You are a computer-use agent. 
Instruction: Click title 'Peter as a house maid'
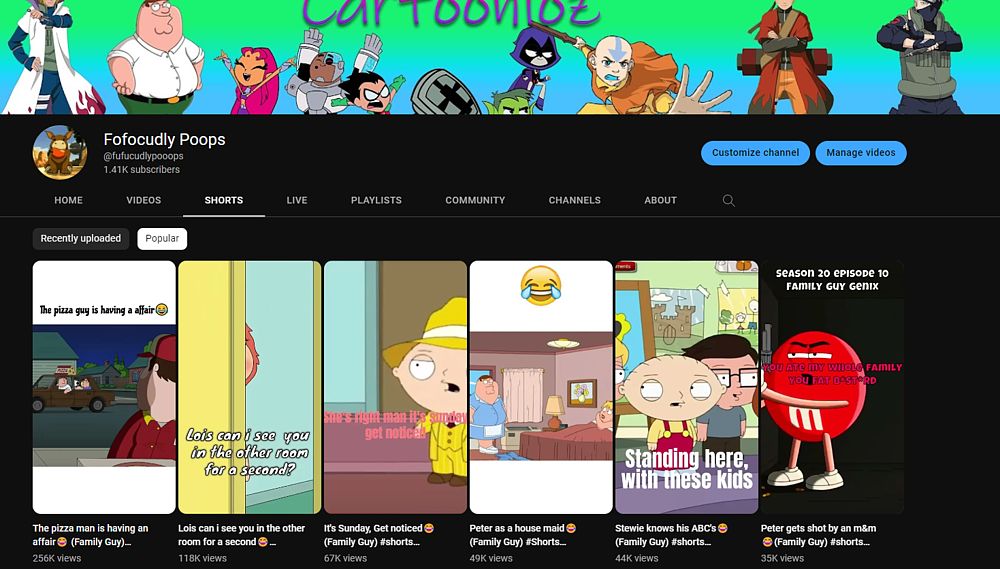click(523, 535)
